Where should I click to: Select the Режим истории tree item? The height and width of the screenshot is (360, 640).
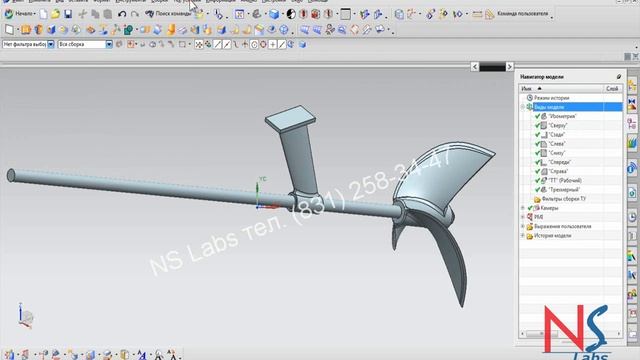pyautogui.click(x=551, y=98)
